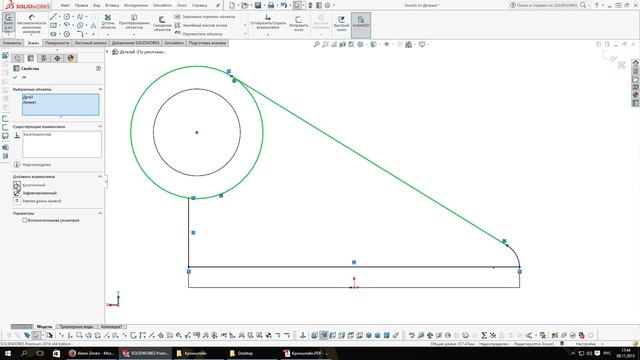The width and height of the screenshot is (640, 360).
Task: Click the Offset Entities tool
Action: pyautogui.click(x=162, y=24)
